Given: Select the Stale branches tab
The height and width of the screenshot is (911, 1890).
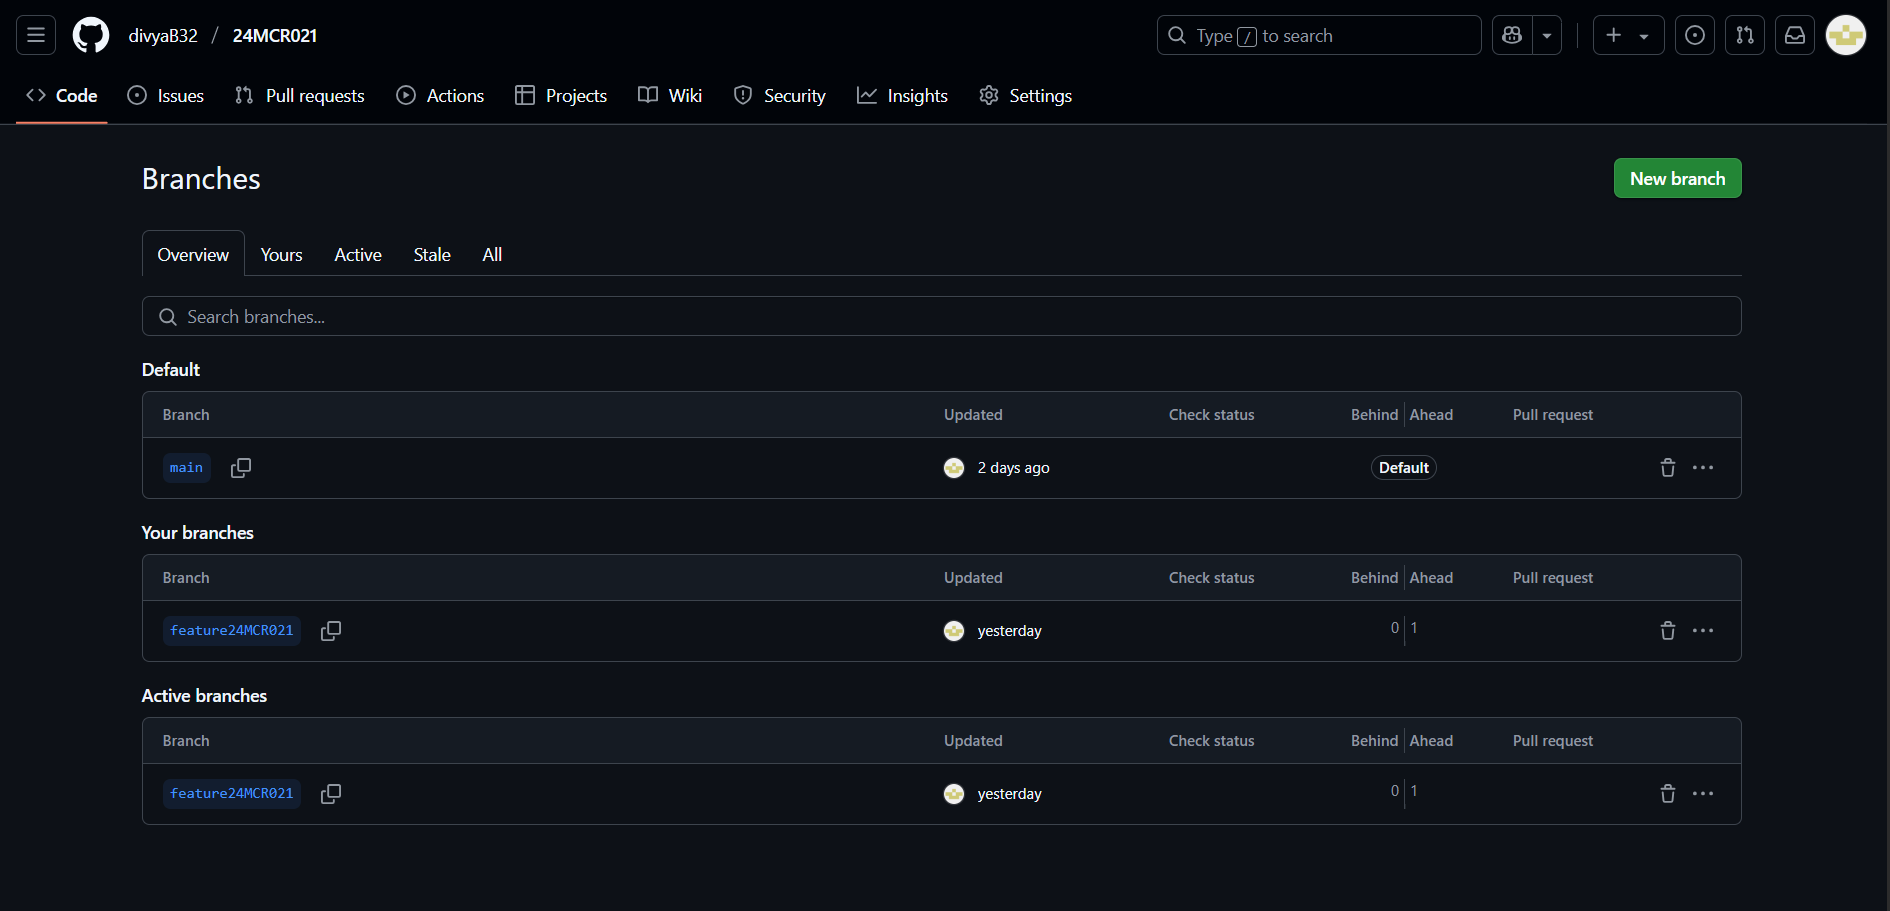Looking at the screenshot, I should 432,254.
